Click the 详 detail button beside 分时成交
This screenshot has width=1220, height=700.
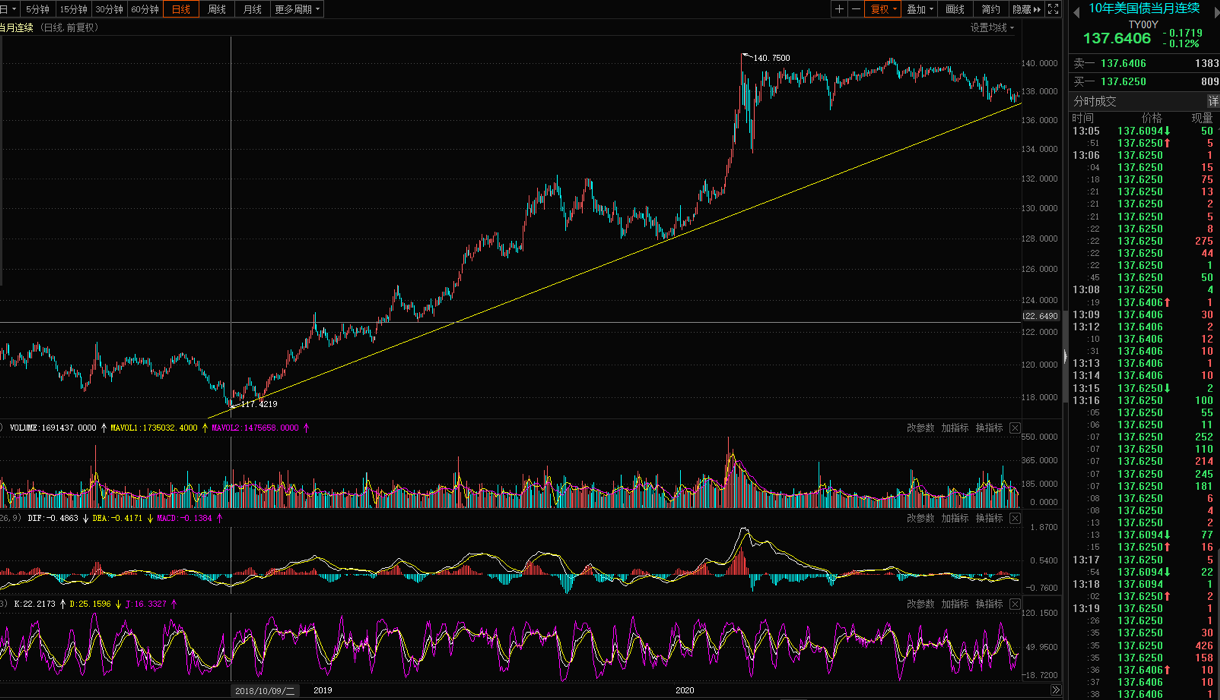pyautogui.click(x=1212, y=101)
